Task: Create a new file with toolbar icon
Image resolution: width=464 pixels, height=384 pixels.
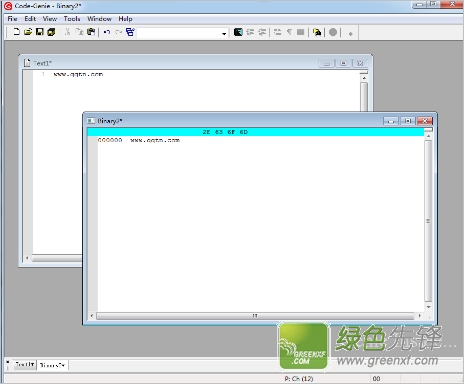Action: click(16, 32)
